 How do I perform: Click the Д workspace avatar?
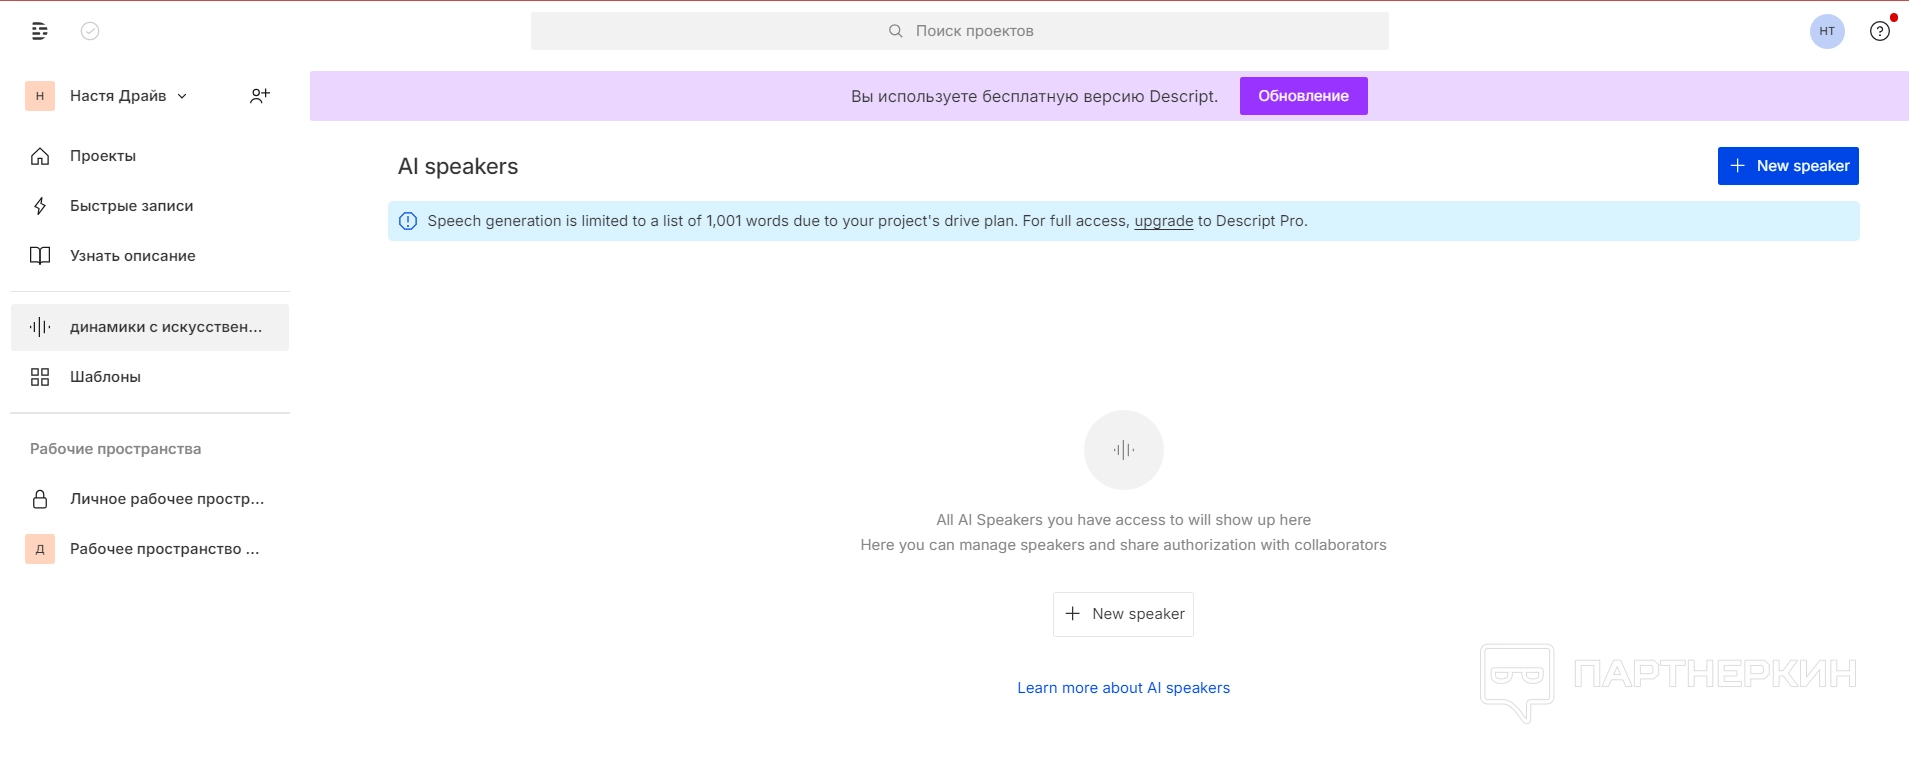click(x=40, y=549)
